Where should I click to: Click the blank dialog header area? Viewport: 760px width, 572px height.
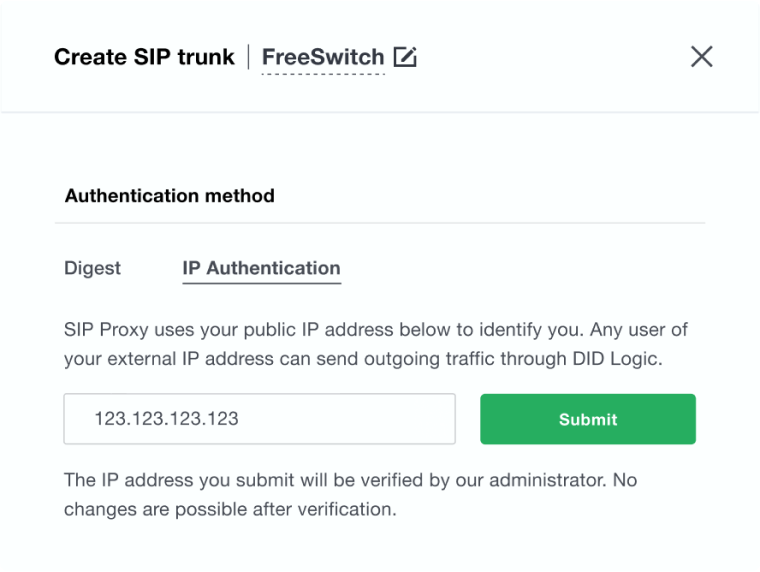550,57
